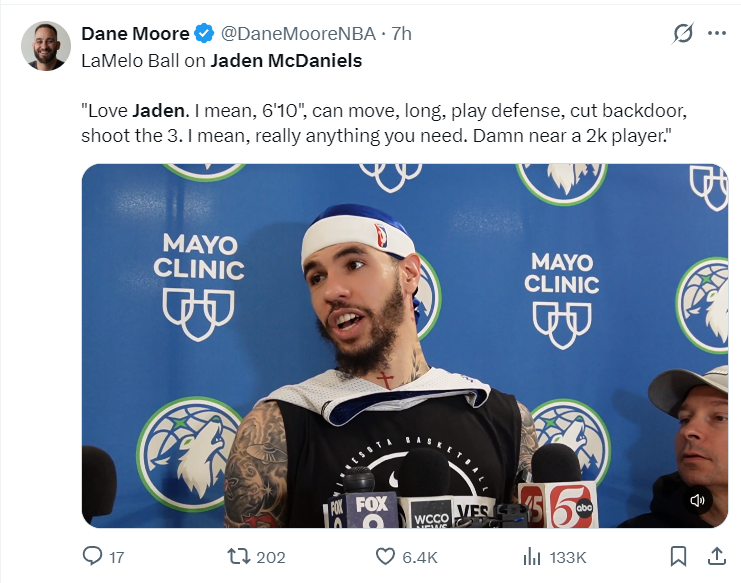
Task: Click the 202 repost count
Action: 271,557
